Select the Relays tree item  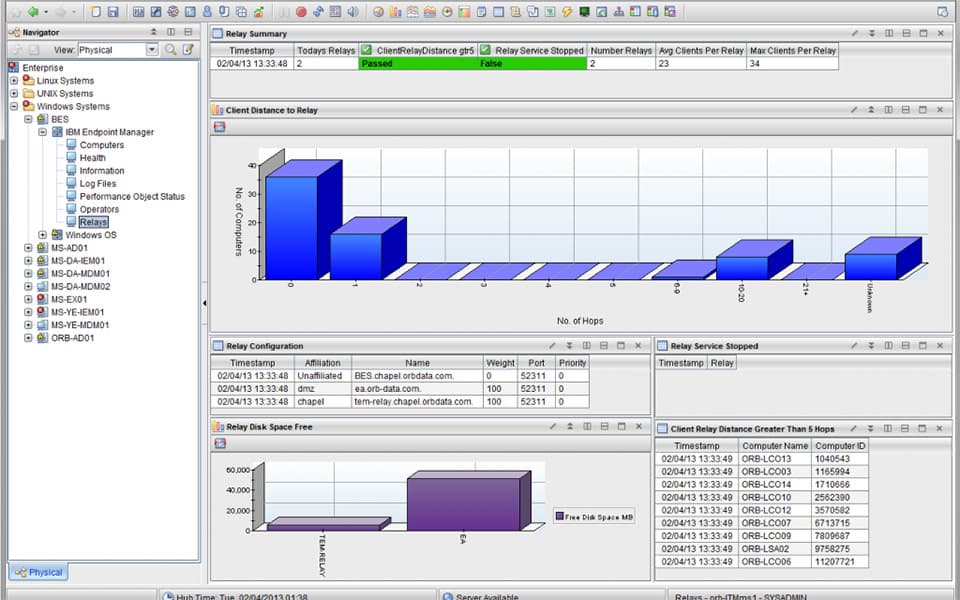point(94,222)
